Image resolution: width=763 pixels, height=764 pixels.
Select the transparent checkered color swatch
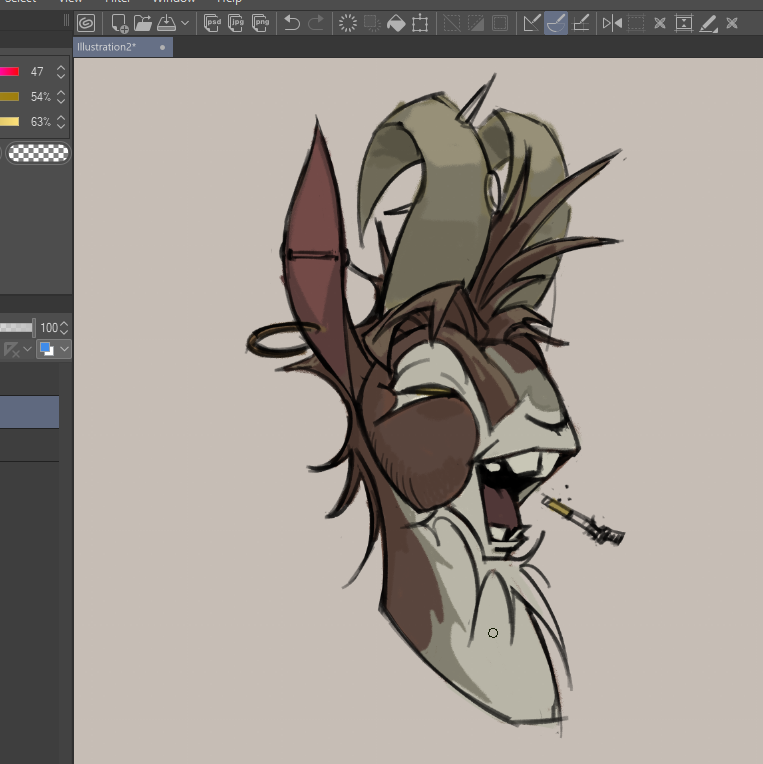coord(38,153)
